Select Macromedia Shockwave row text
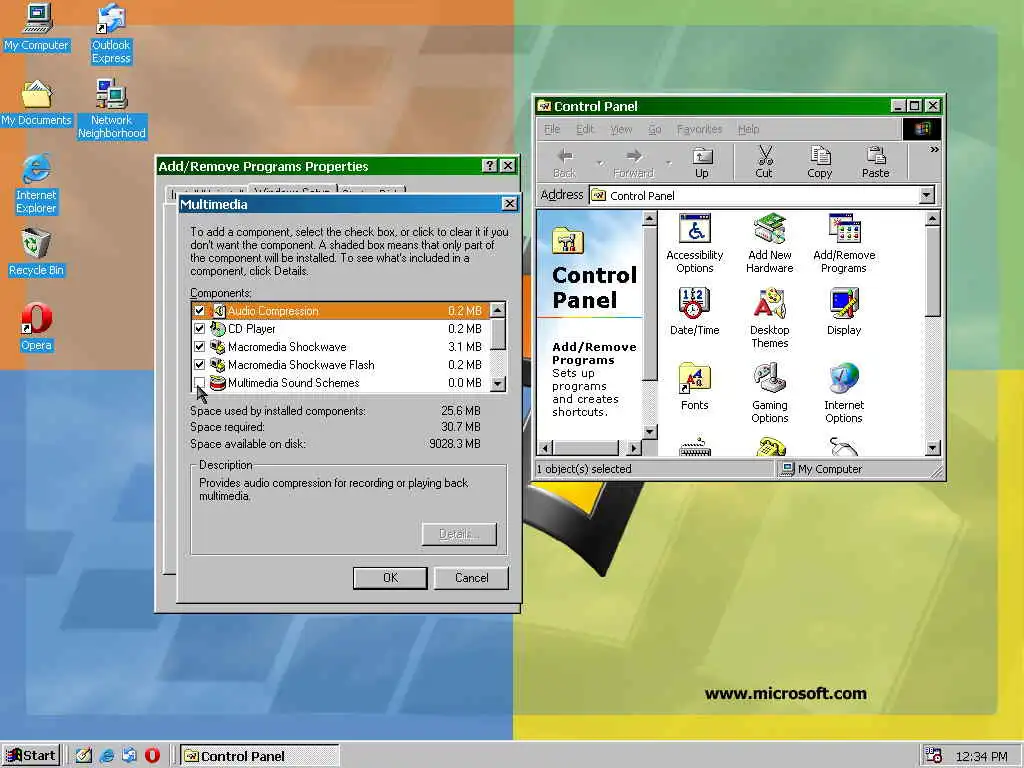1024x768 pixels. [x=287, y=347]
